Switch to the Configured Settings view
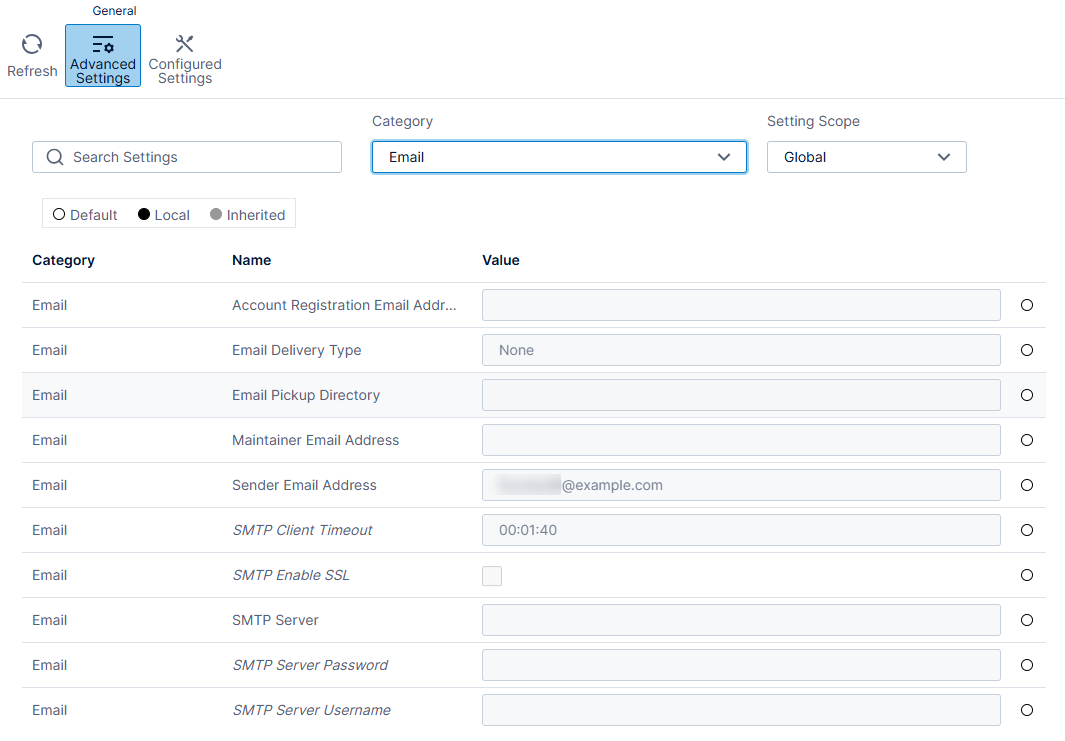The height and width of the screenshot is (741, 1065). click(x=184, y=55)
